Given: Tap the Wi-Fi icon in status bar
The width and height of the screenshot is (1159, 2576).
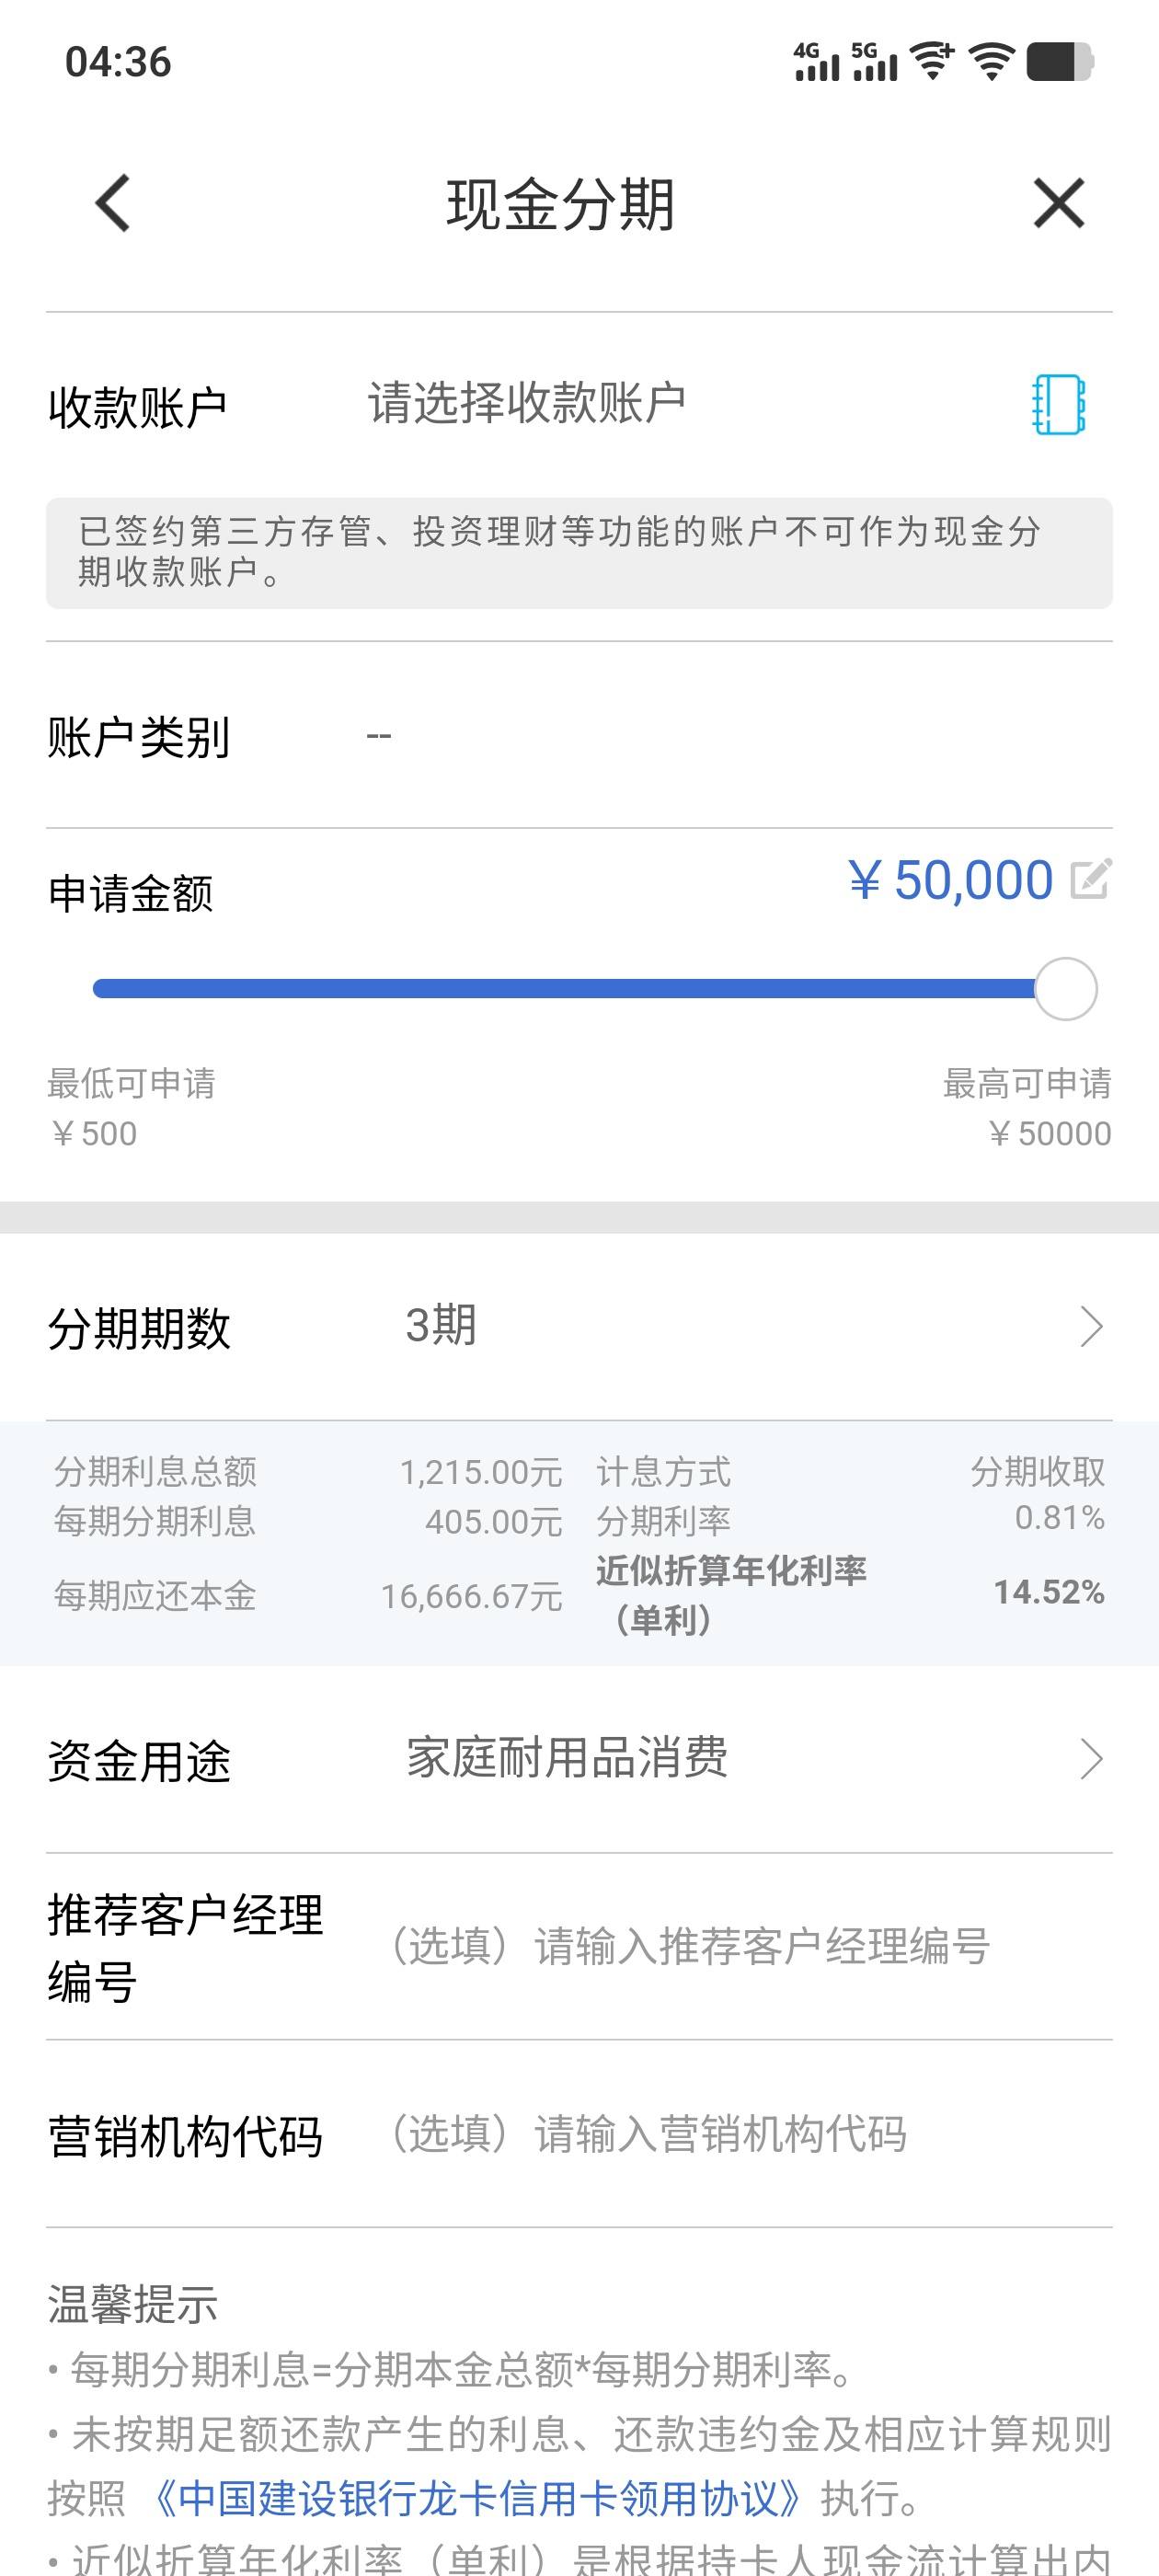Looking at the screenshot, I should point(991,61).
